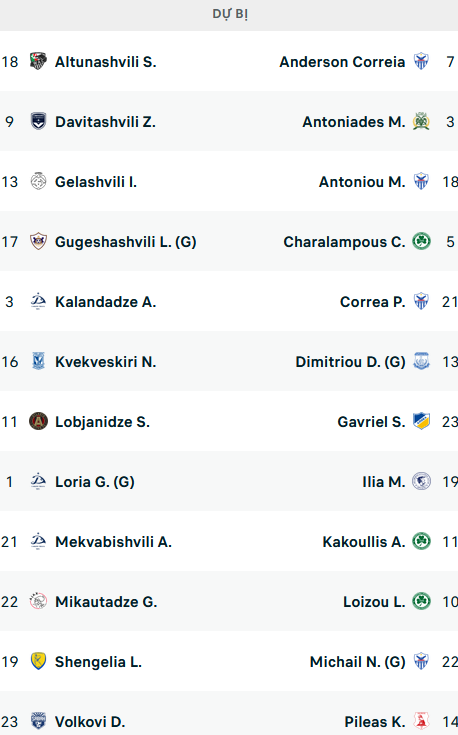Click the red club crest by Pileas K.
The image size is (458, 735).
tap(421, 721)
